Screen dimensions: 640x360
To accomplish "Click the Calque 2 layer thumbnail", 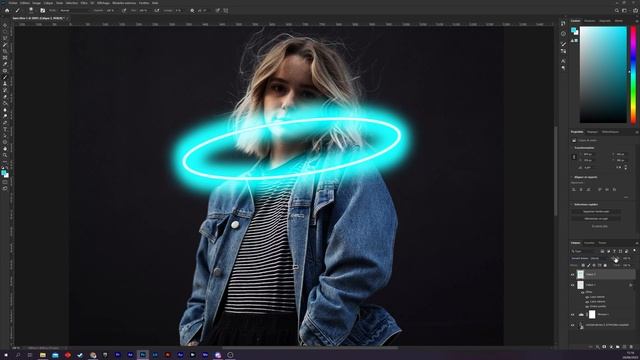I will (580, 274).
